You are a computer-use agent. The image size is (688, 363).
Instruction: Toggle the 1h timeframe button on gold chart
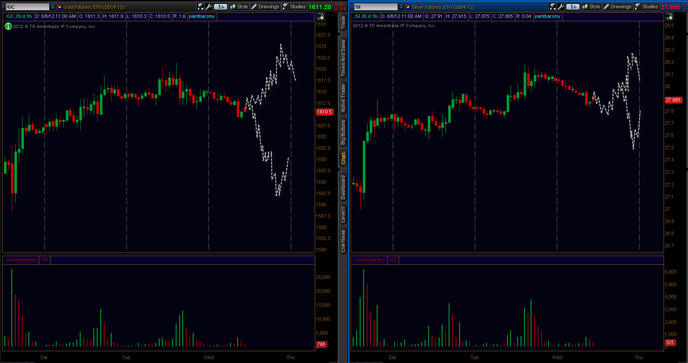[x=220, y=7]
